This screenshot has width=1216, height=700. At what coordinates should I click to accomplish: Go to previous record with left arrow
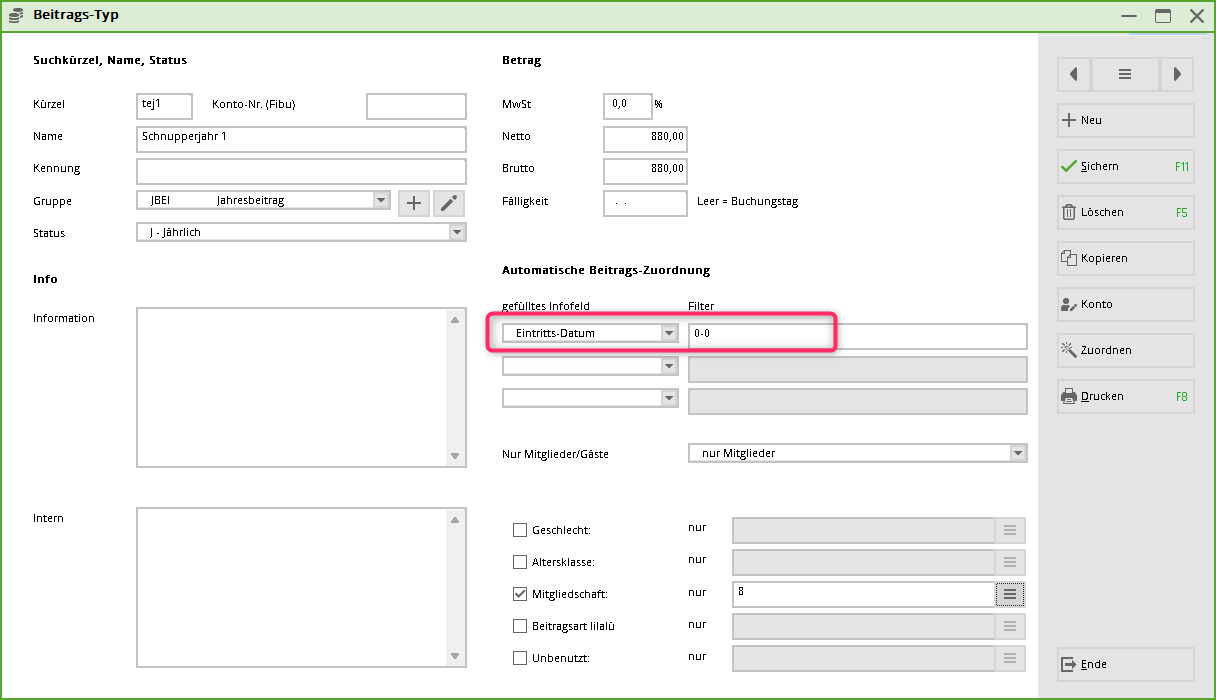(x=1073, y=74)
